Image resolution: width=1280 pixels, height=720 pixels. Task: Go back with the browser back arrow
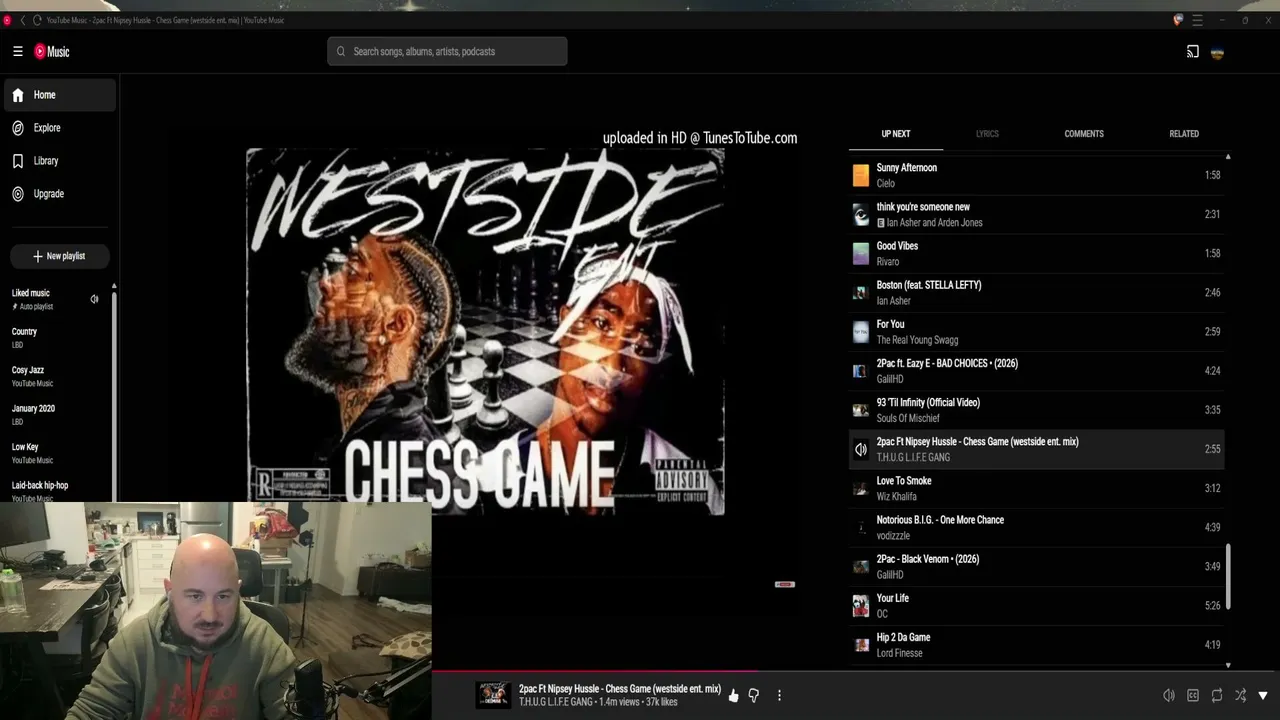click(23, 20)
